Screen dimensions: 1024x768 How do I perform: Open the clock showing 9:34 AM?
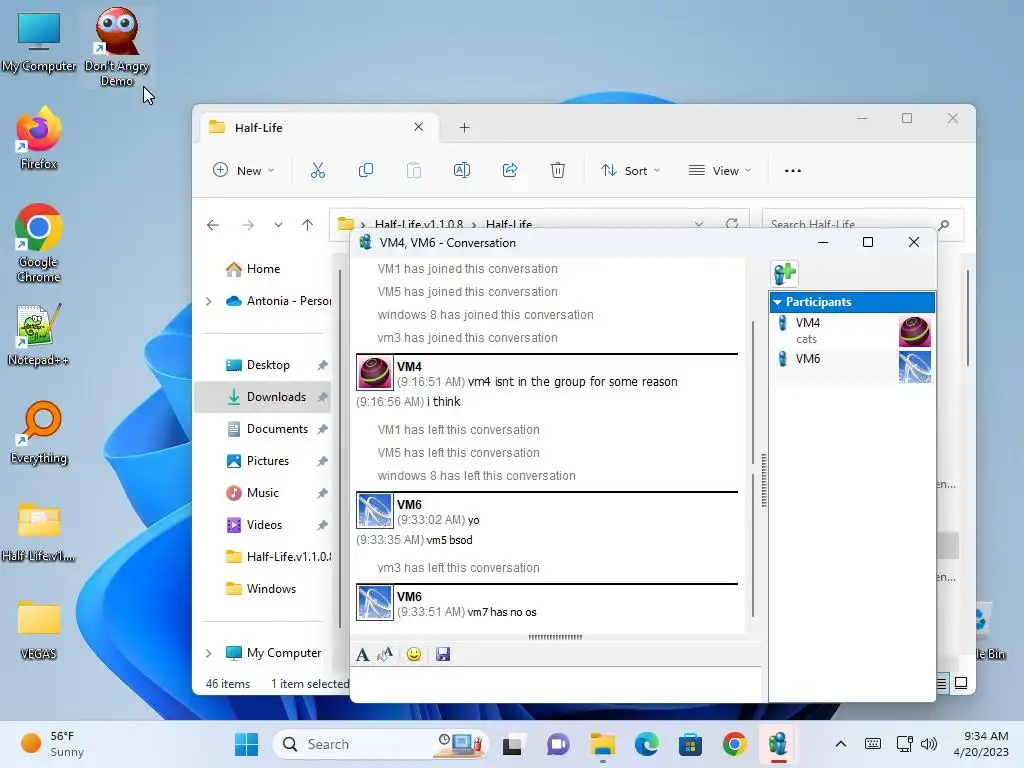[x=981, y=744]
